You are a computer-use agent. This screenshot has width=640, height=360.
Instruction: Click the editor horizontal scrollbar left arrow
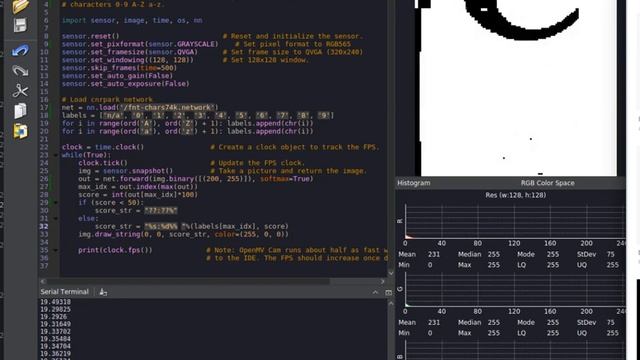click(43, 281)
